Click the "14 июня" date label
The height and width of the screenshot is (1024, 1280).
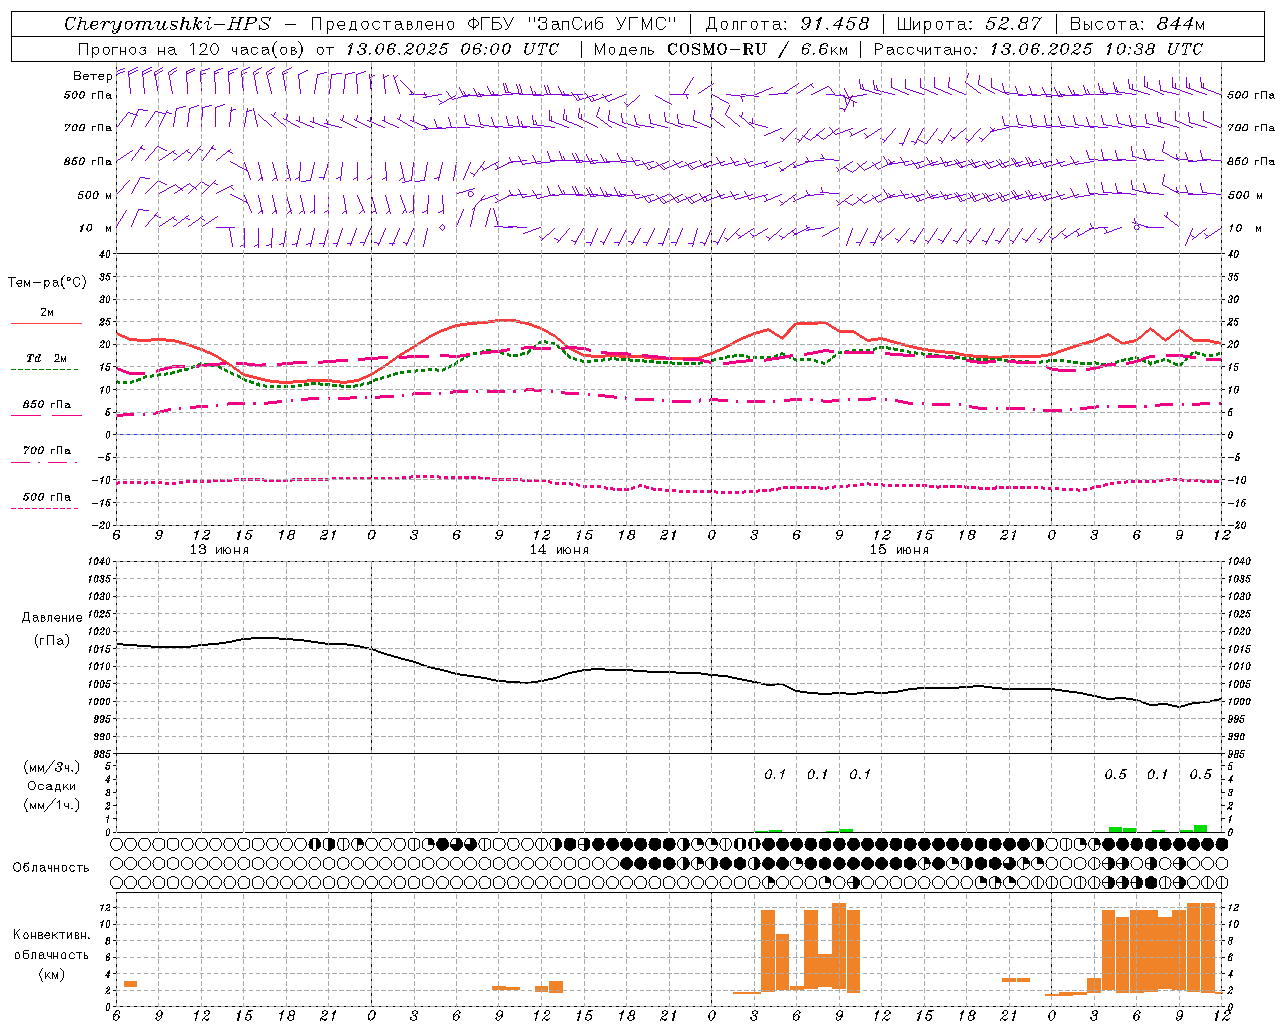[559, 550]
